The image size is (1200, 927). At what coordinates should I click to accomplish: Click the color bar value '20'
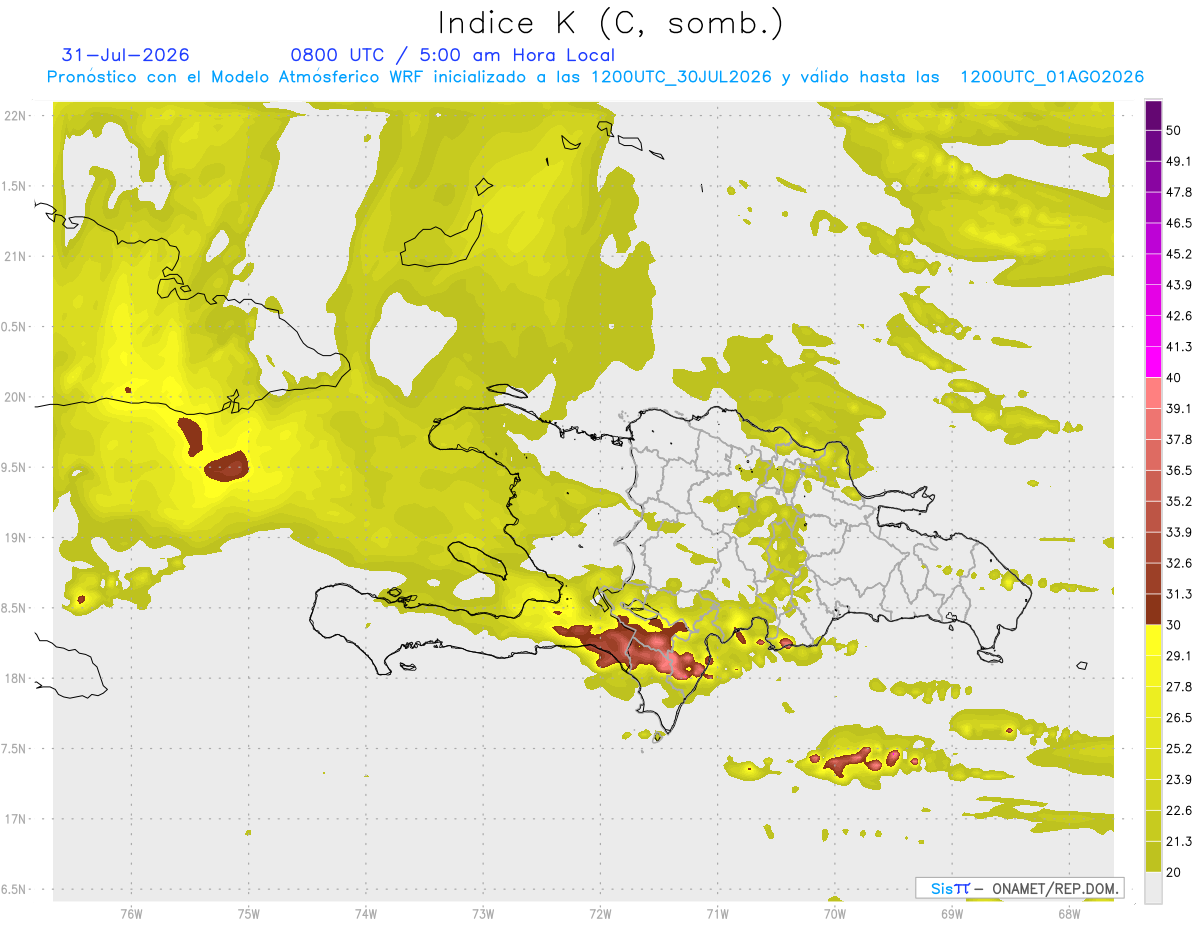tap(1175, 872)
